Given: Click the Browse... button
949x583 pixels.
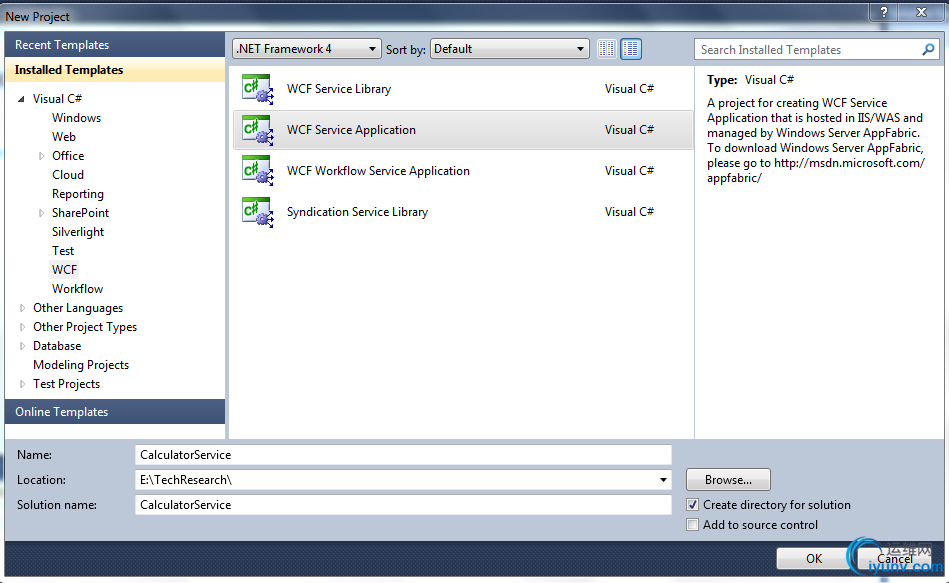Looking at the screenshot, I should coord(728,479).
